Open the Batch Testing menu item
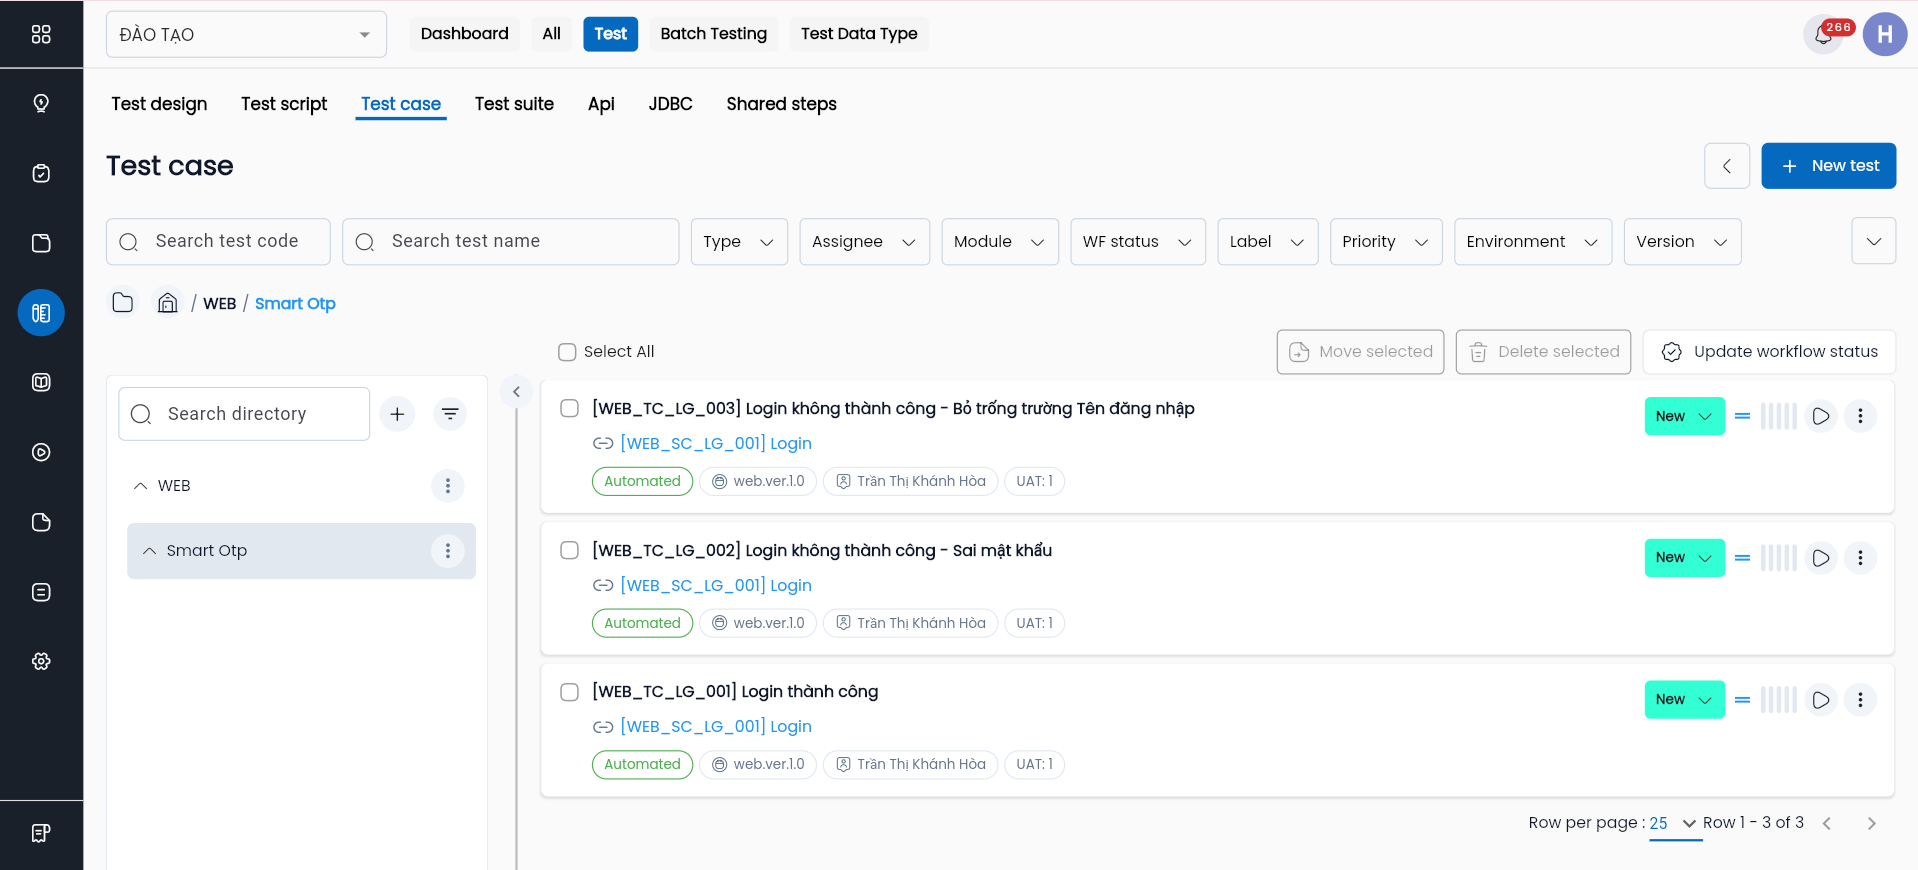The height and width of the screenshot is (870, 1918). tap(713, 34)
